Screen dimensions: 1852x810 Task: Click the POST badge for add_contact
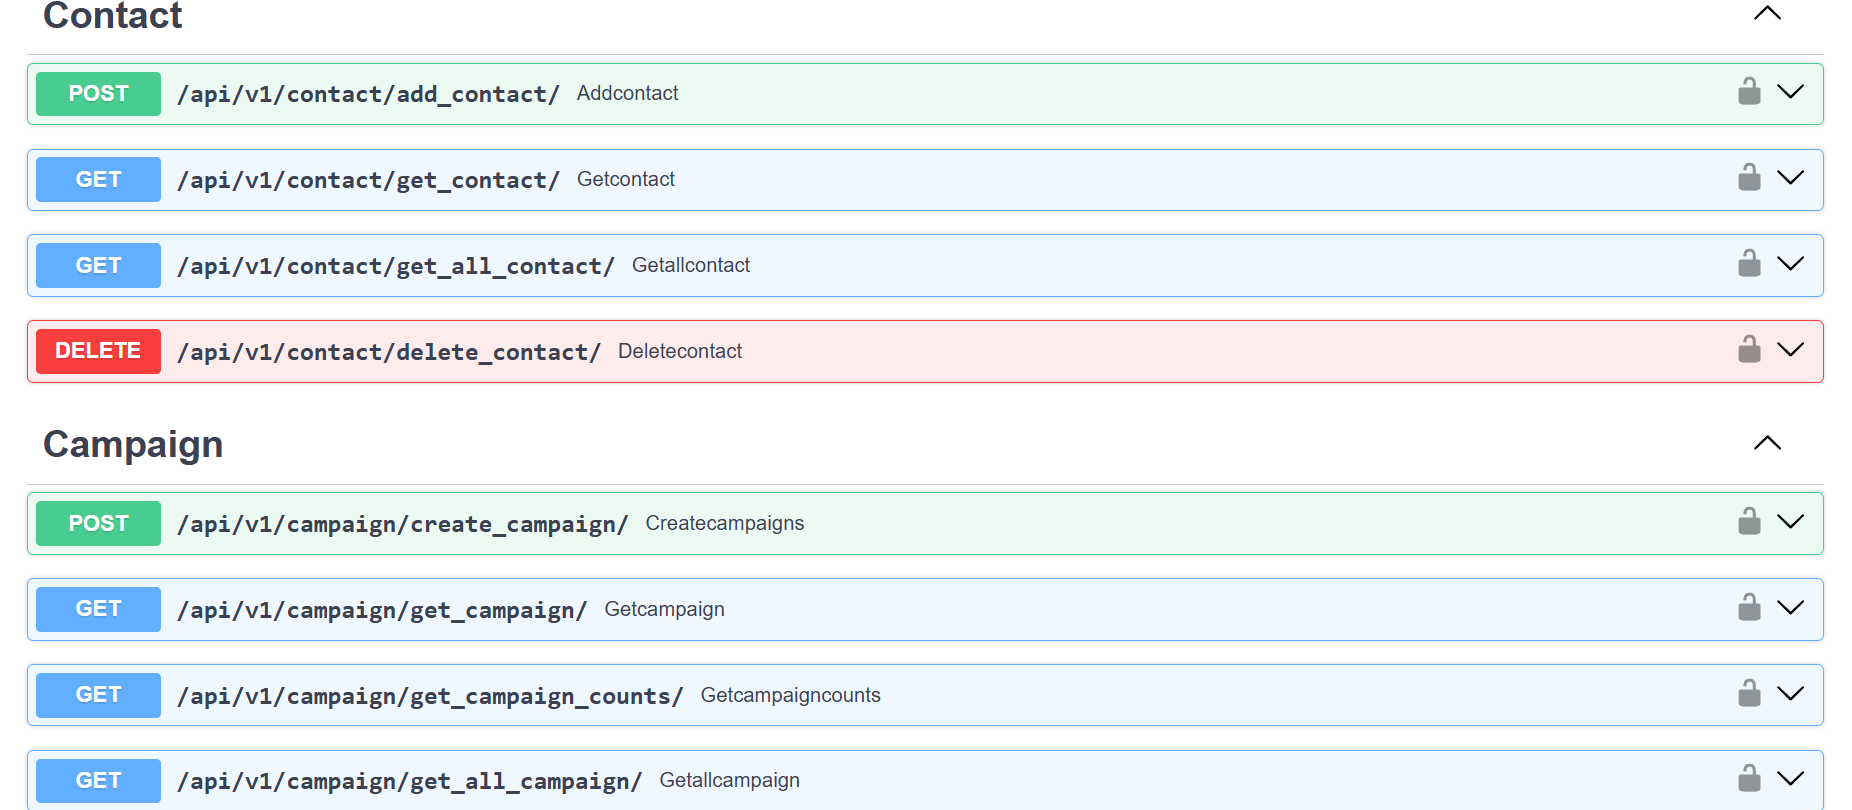(98, 94)
